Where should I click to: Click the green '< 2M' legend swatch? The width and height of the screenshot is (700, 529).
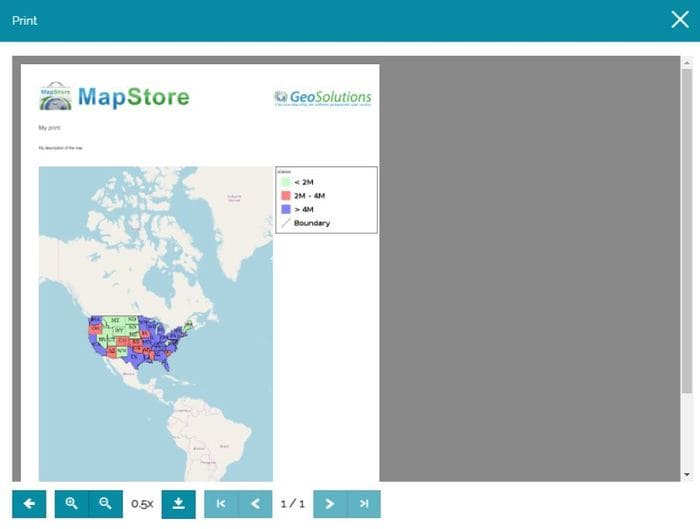click(285, 182)
